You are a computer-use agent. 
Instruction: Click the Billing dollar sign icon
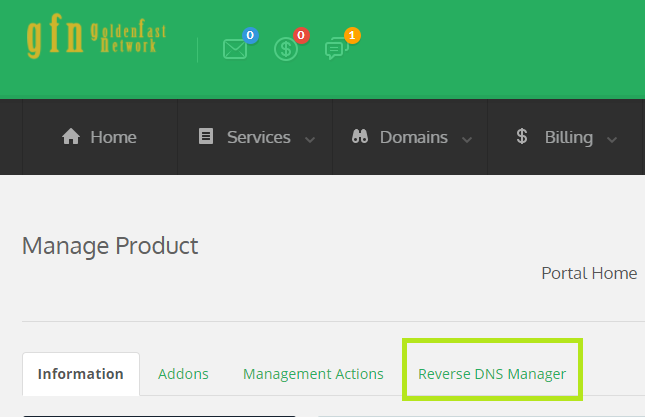[x=522, y=137]
